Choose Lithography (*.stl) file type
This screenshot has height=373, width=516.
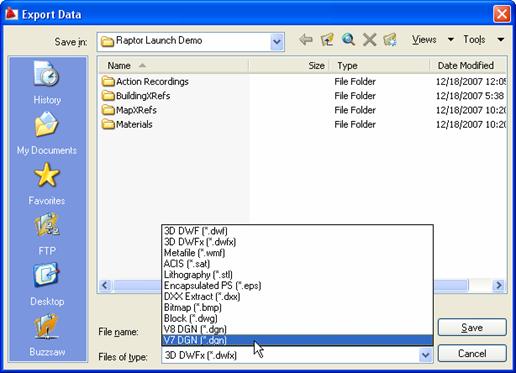(297, 275)
